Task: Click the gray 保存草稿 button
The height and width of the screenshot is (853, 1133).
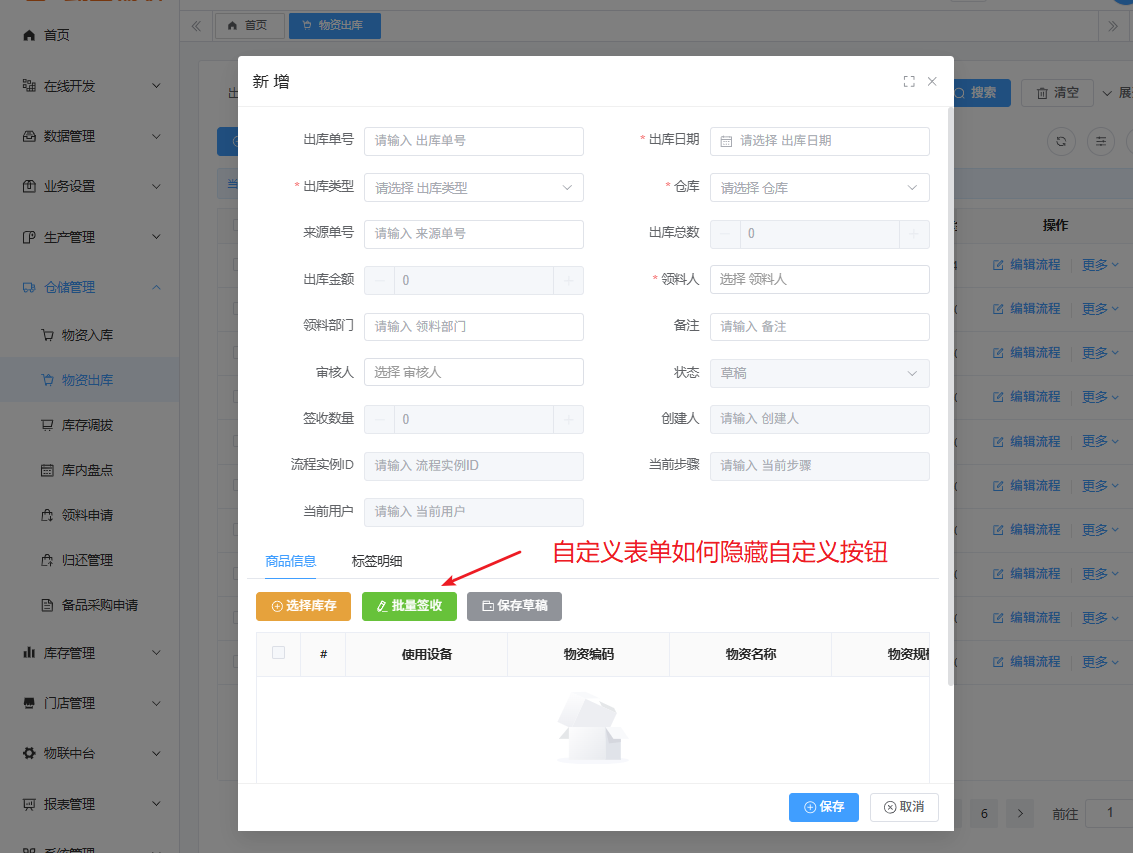Action: (514, 606)
